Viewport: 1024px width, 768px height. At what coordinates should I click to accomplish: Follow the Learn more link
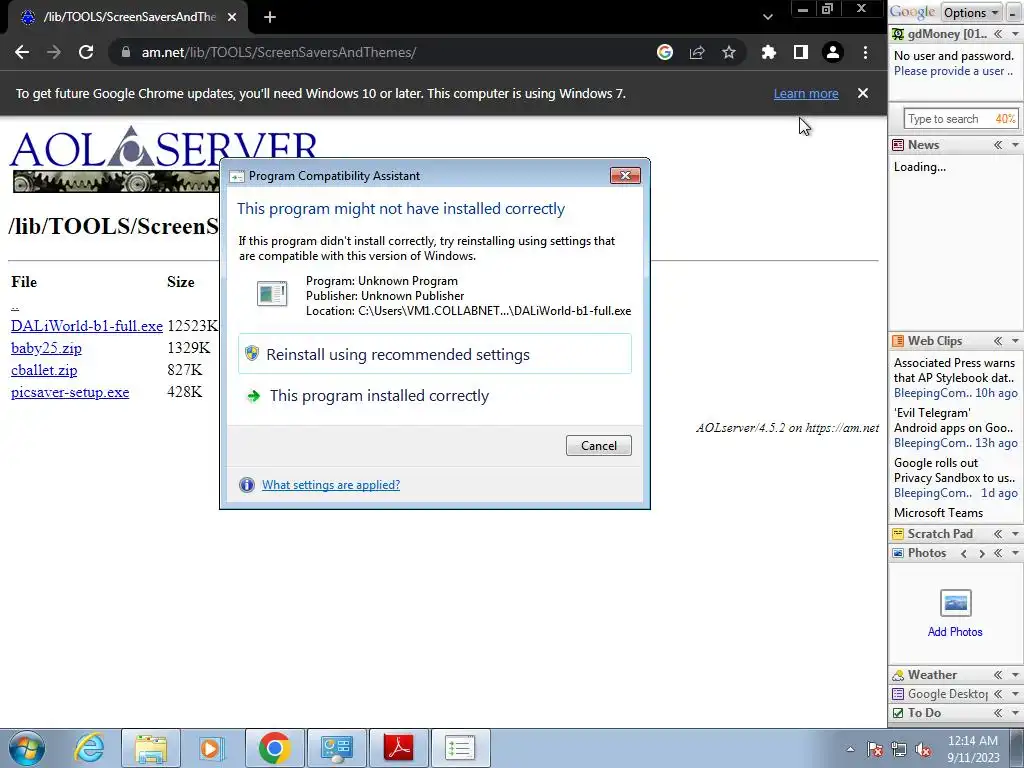point(806,93)
